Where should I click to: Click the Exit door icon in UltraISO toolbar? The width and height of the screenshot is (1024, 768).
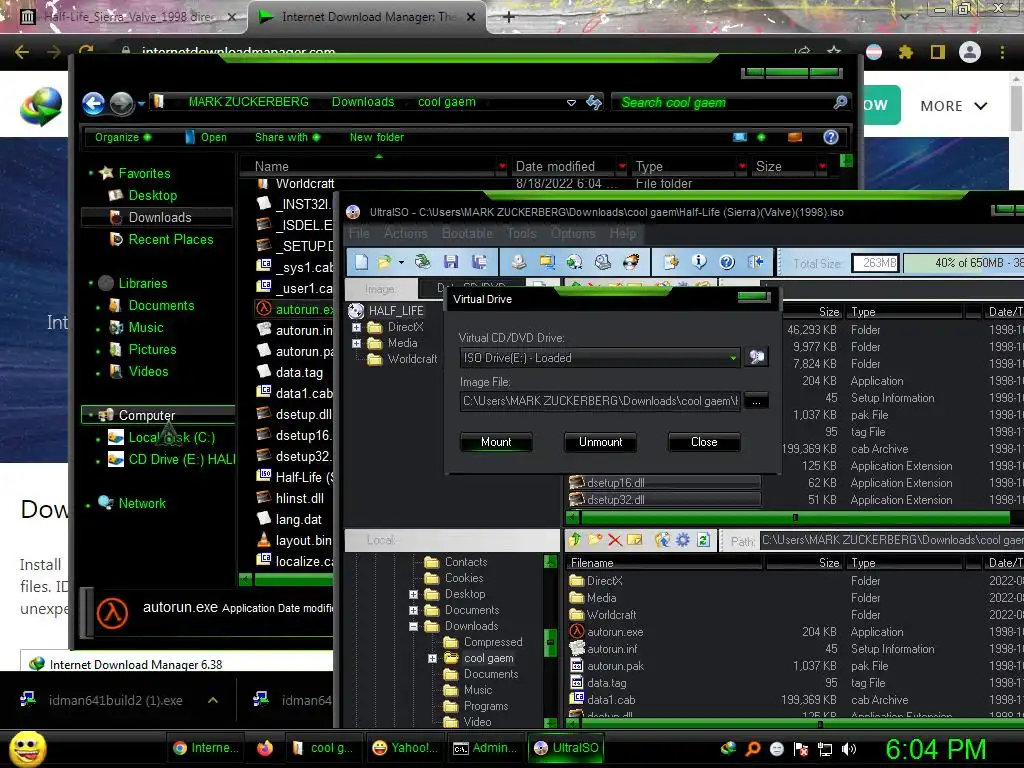tap(756, 263)
